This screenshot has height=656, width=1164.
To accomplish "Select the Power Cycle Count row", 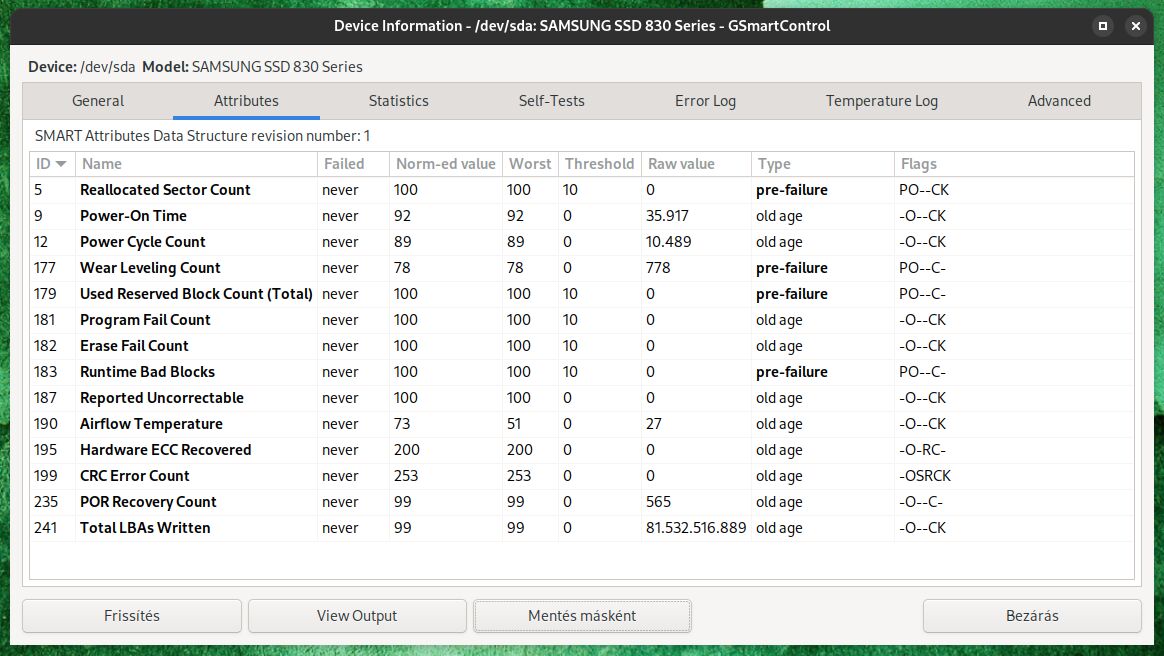I will click(582, 242).
